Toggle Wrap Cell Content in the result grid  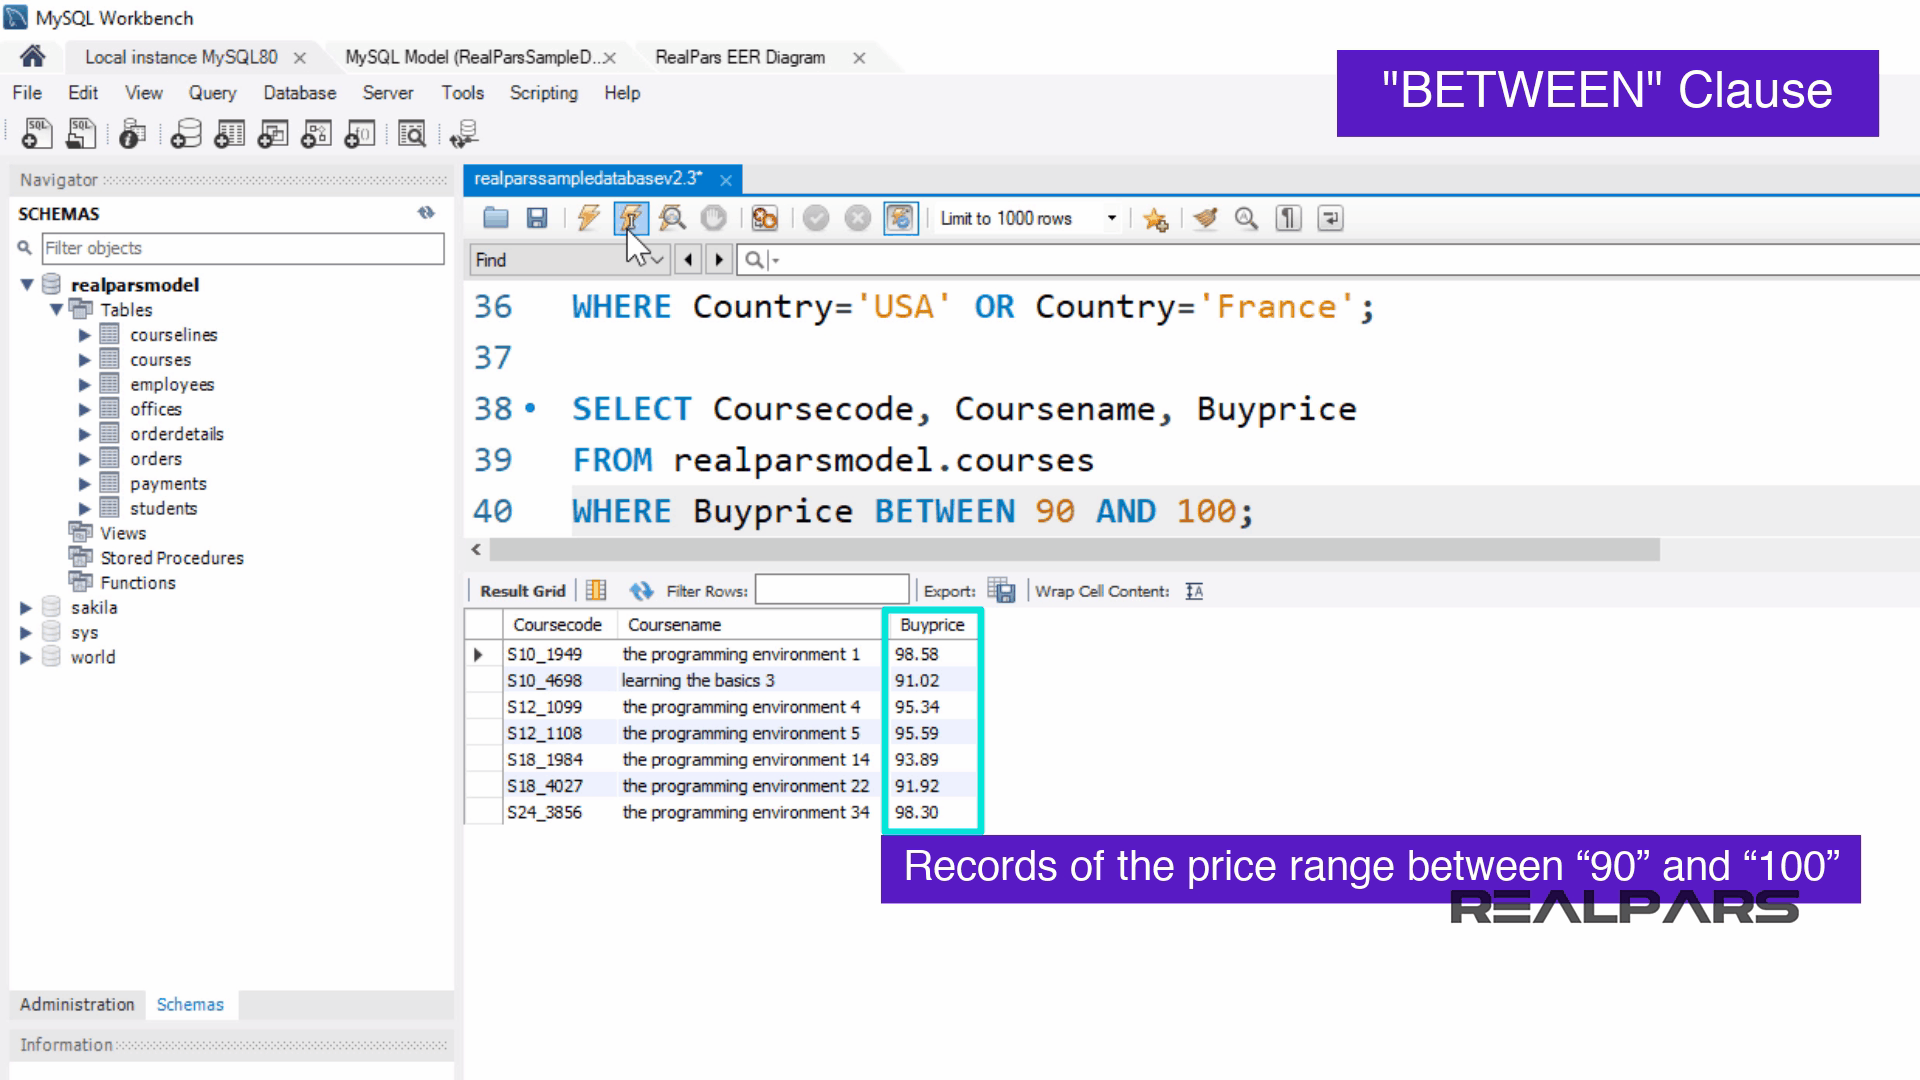pos(1193,590)
